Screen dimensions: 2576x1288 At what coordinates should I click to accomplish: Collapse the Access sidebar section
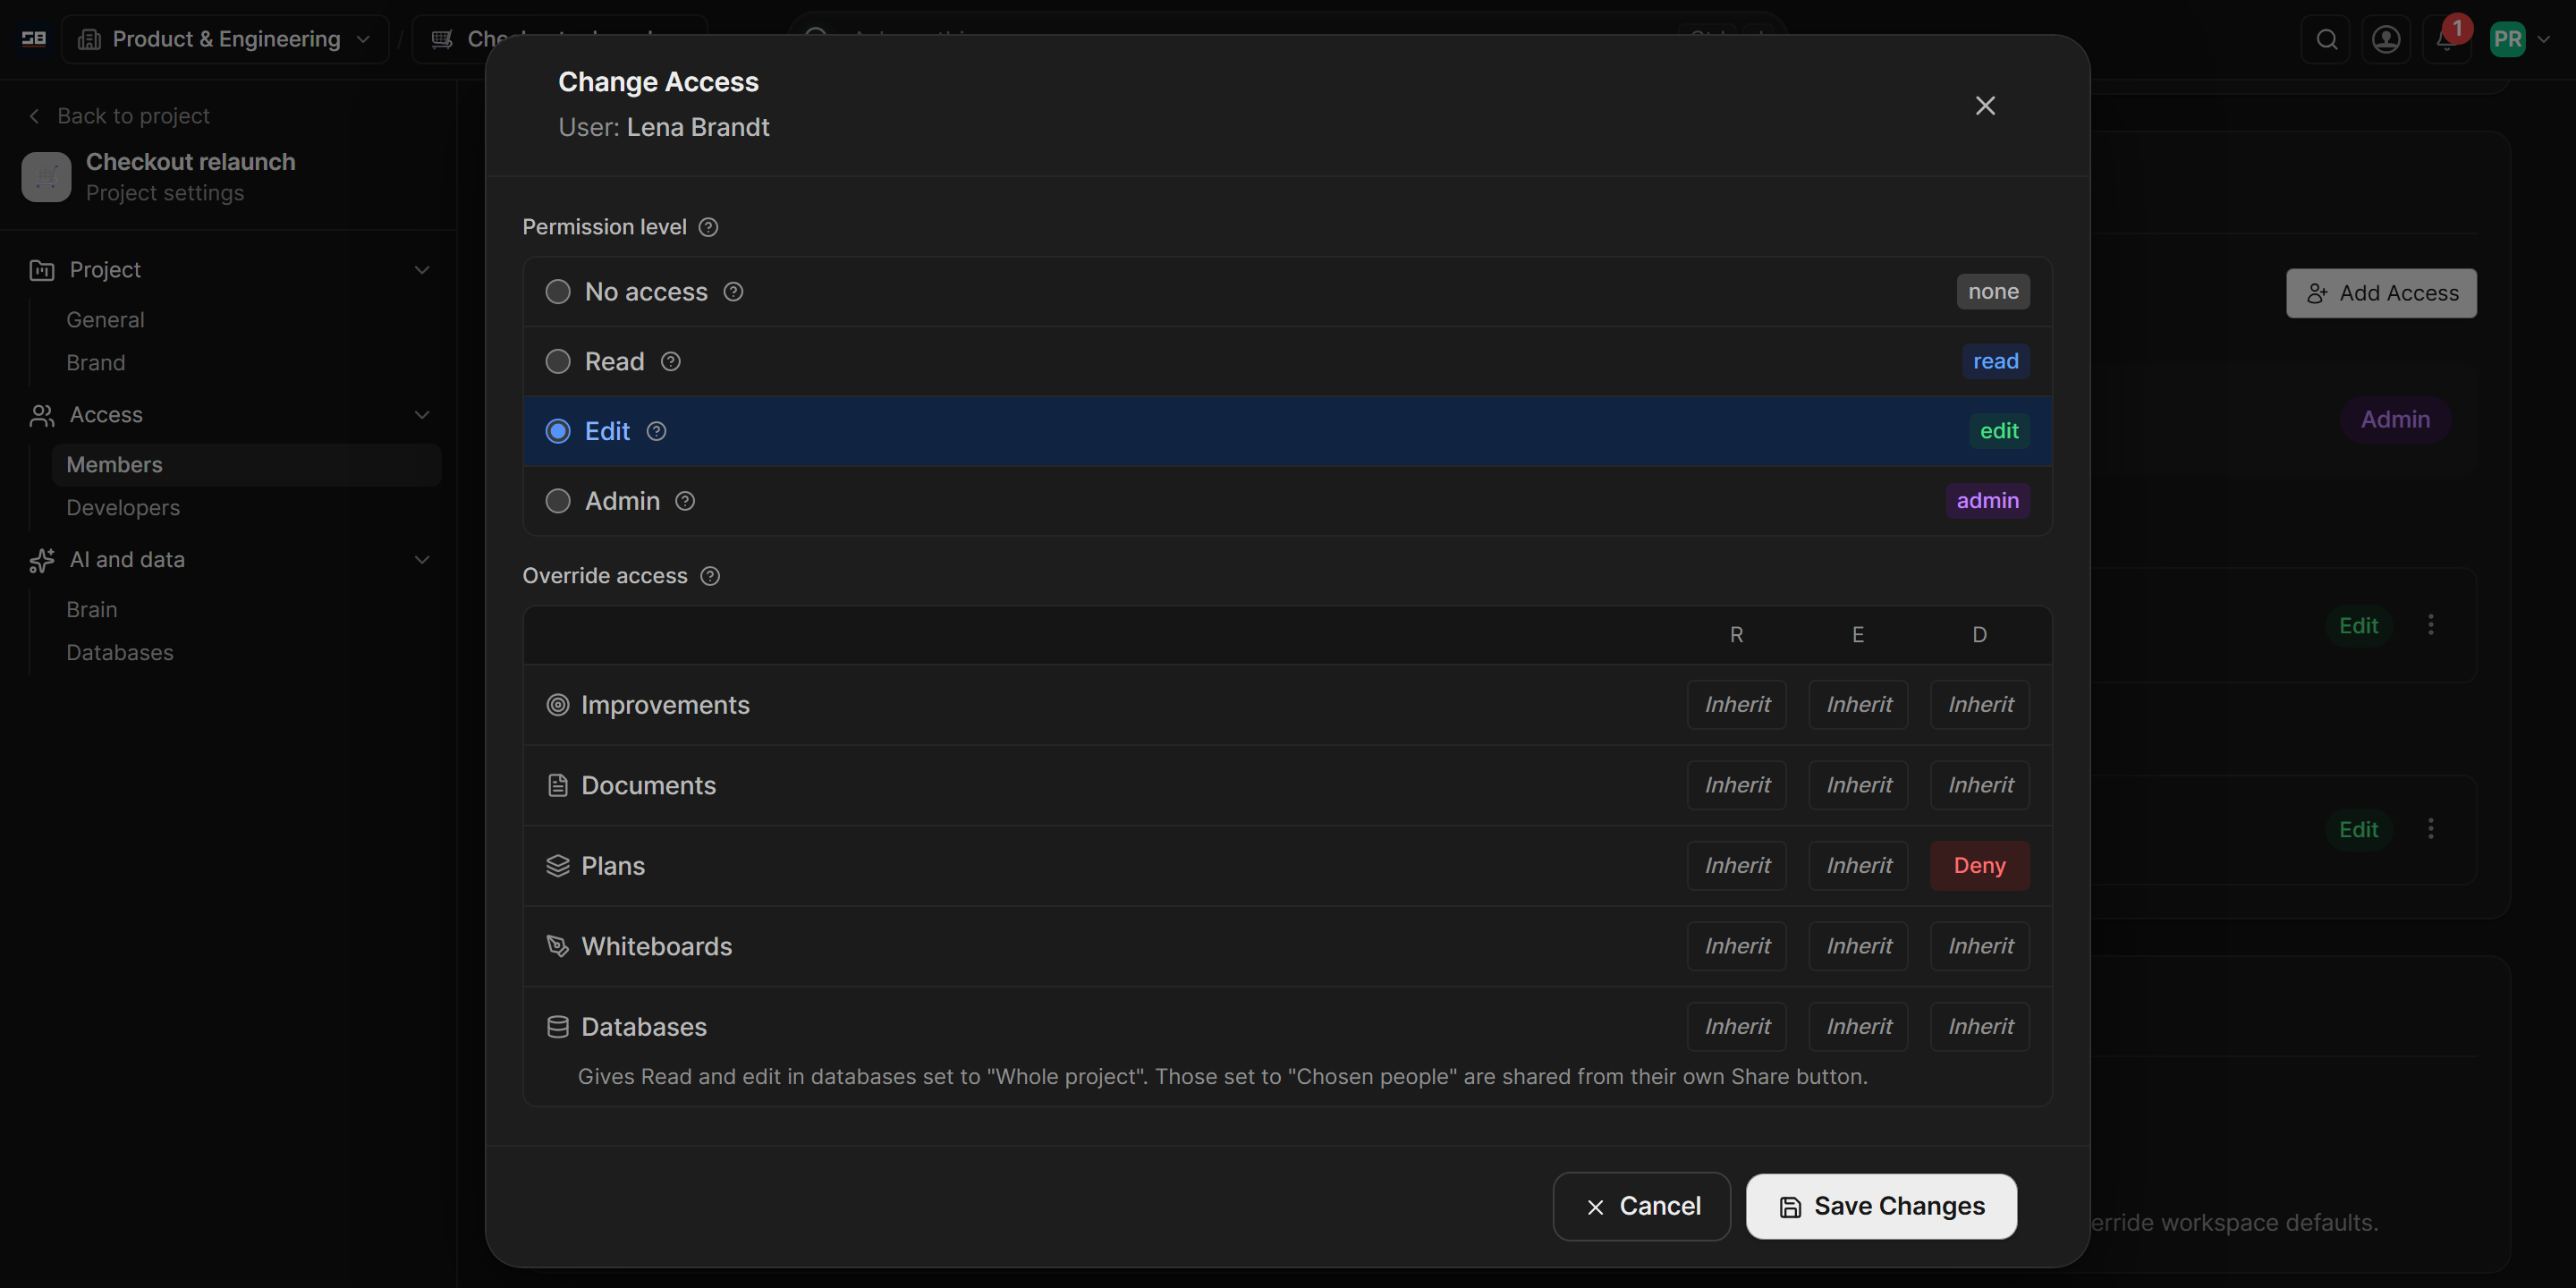[x=422, y=415]
